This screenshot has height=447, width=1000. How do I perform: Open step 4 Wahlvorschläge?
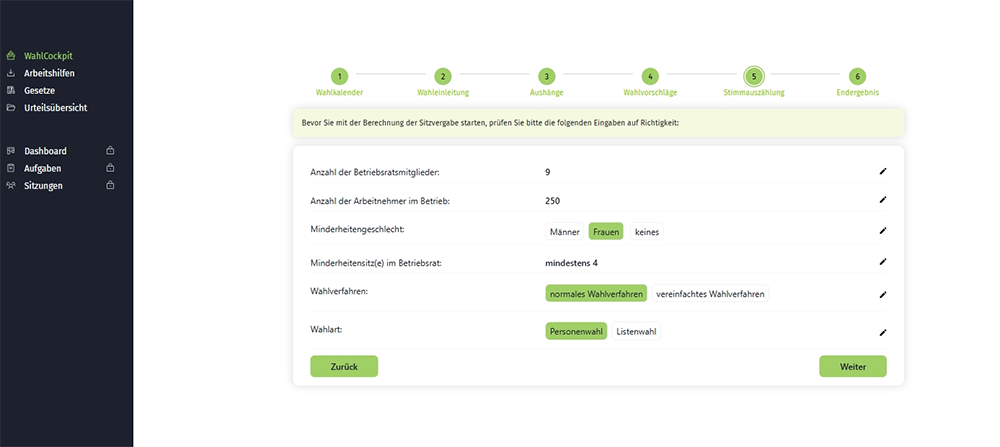coord(650,77)
